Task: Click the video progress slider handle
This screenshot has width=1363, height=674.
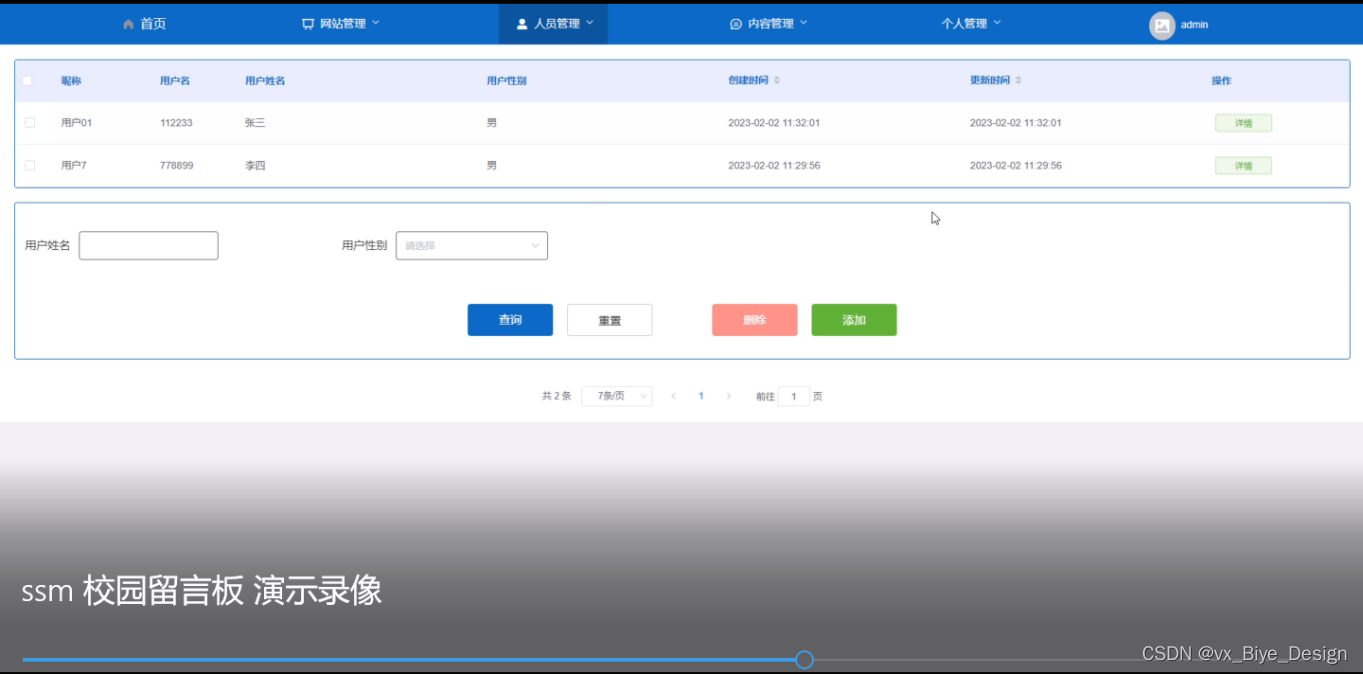Action: [804, 660]
